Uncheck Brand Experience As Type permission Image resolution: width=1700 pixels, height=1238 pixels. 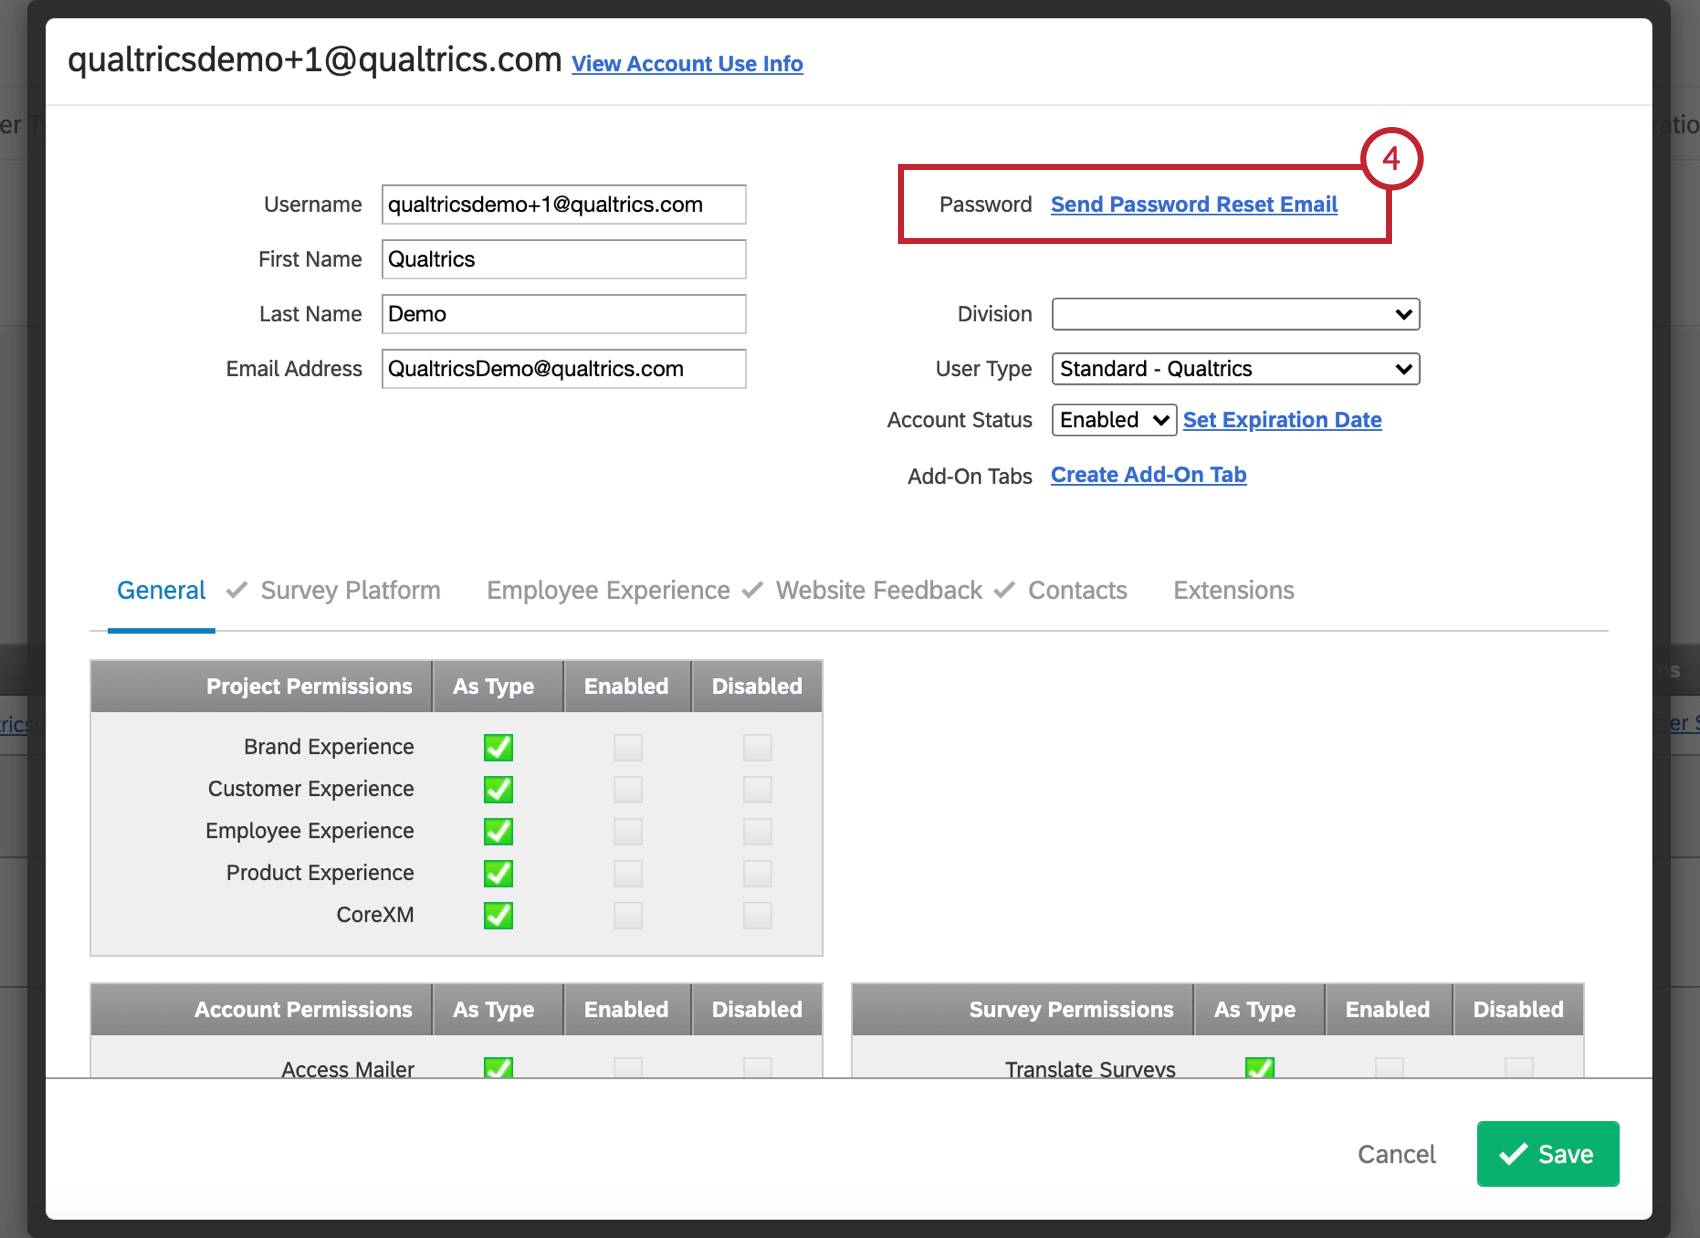[498, 747]
